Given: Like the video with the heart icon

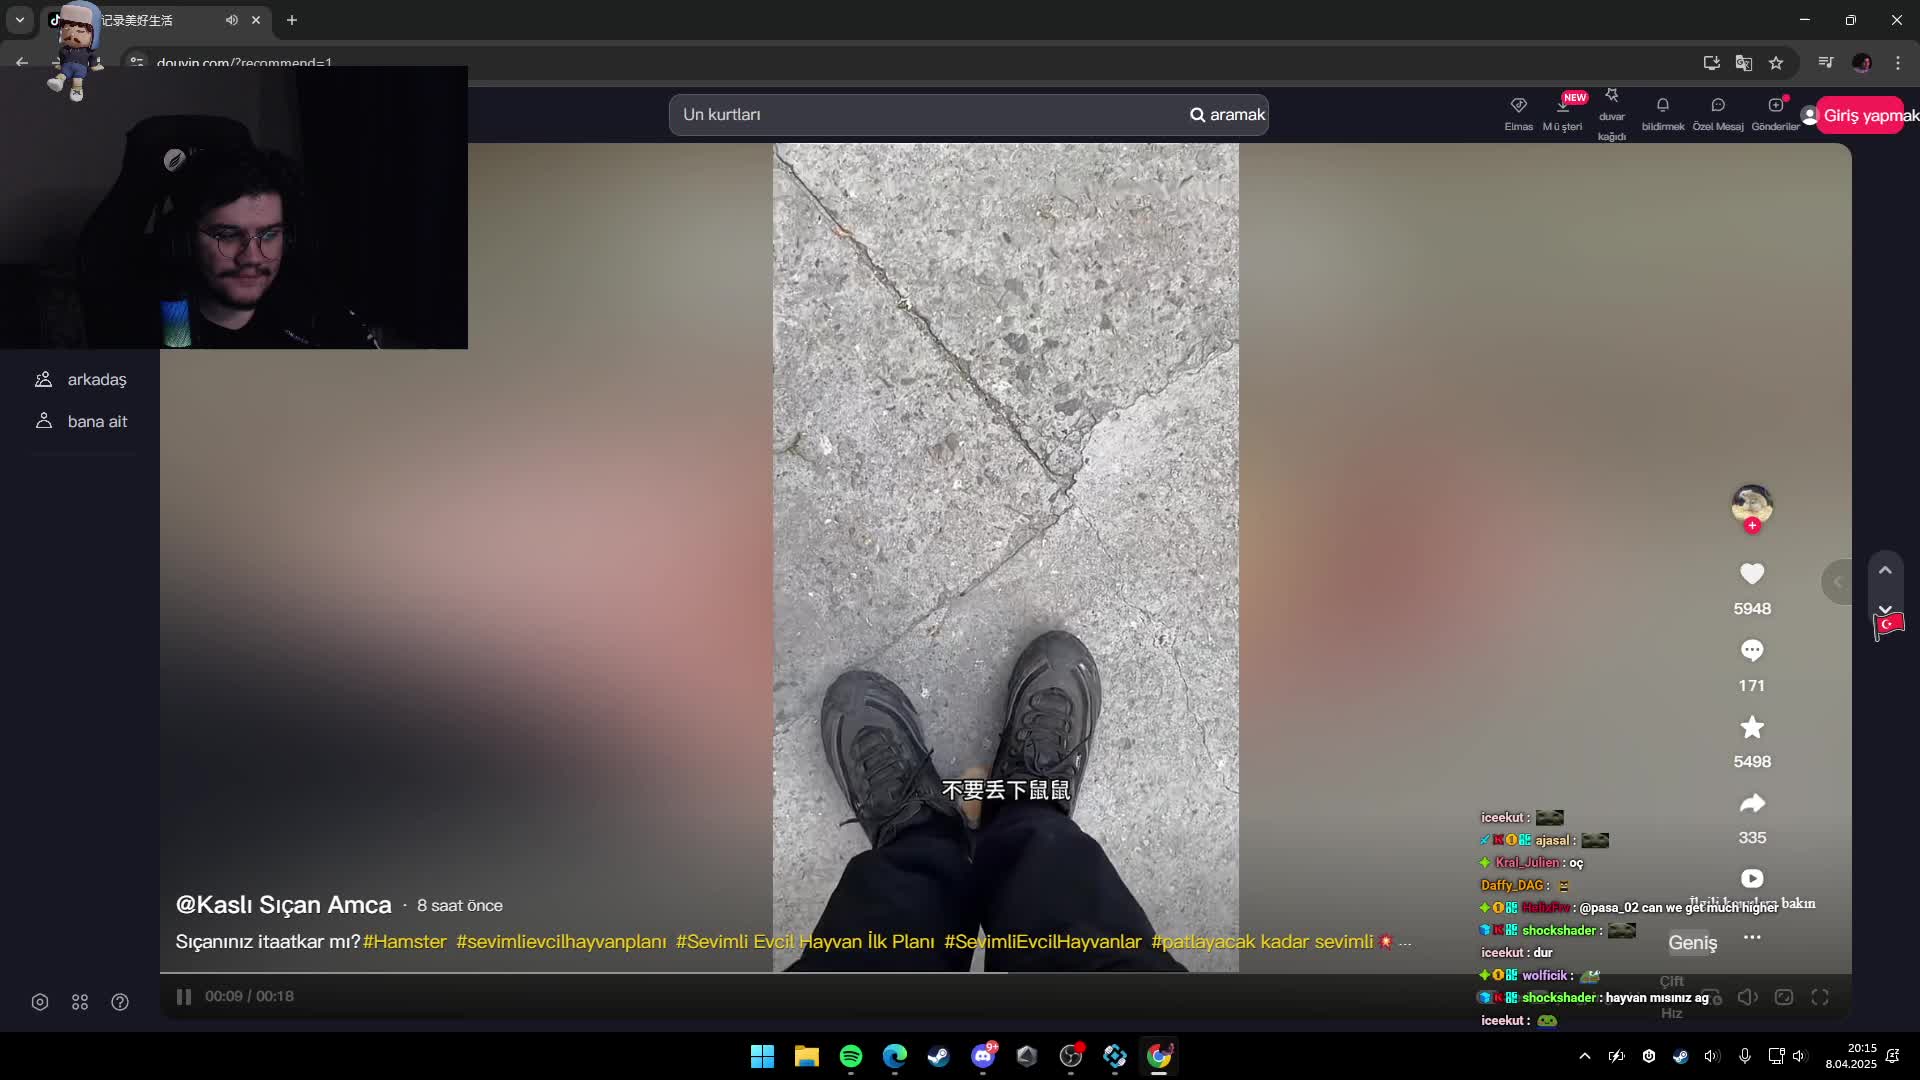Looking at the screenshot, I should click(1752, 573).
